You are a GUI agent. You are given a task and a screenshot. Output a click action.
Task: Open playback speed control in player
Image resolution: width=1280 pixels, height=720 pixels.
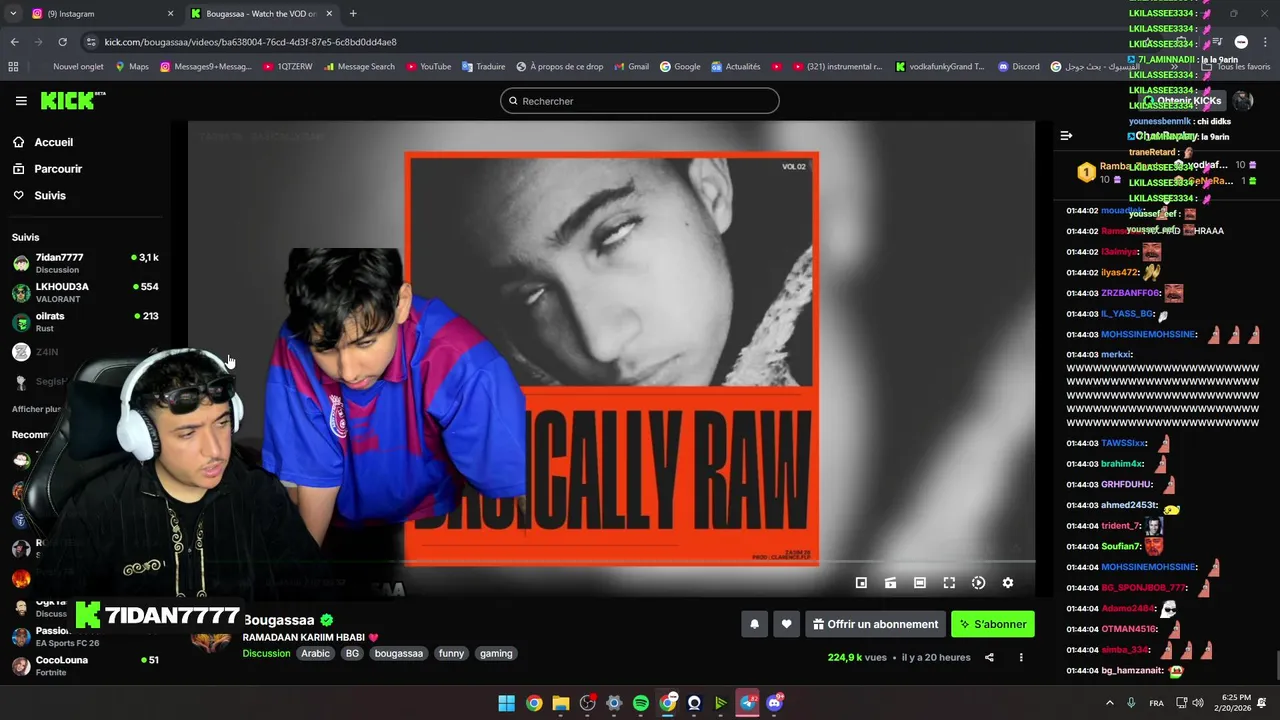978,583
